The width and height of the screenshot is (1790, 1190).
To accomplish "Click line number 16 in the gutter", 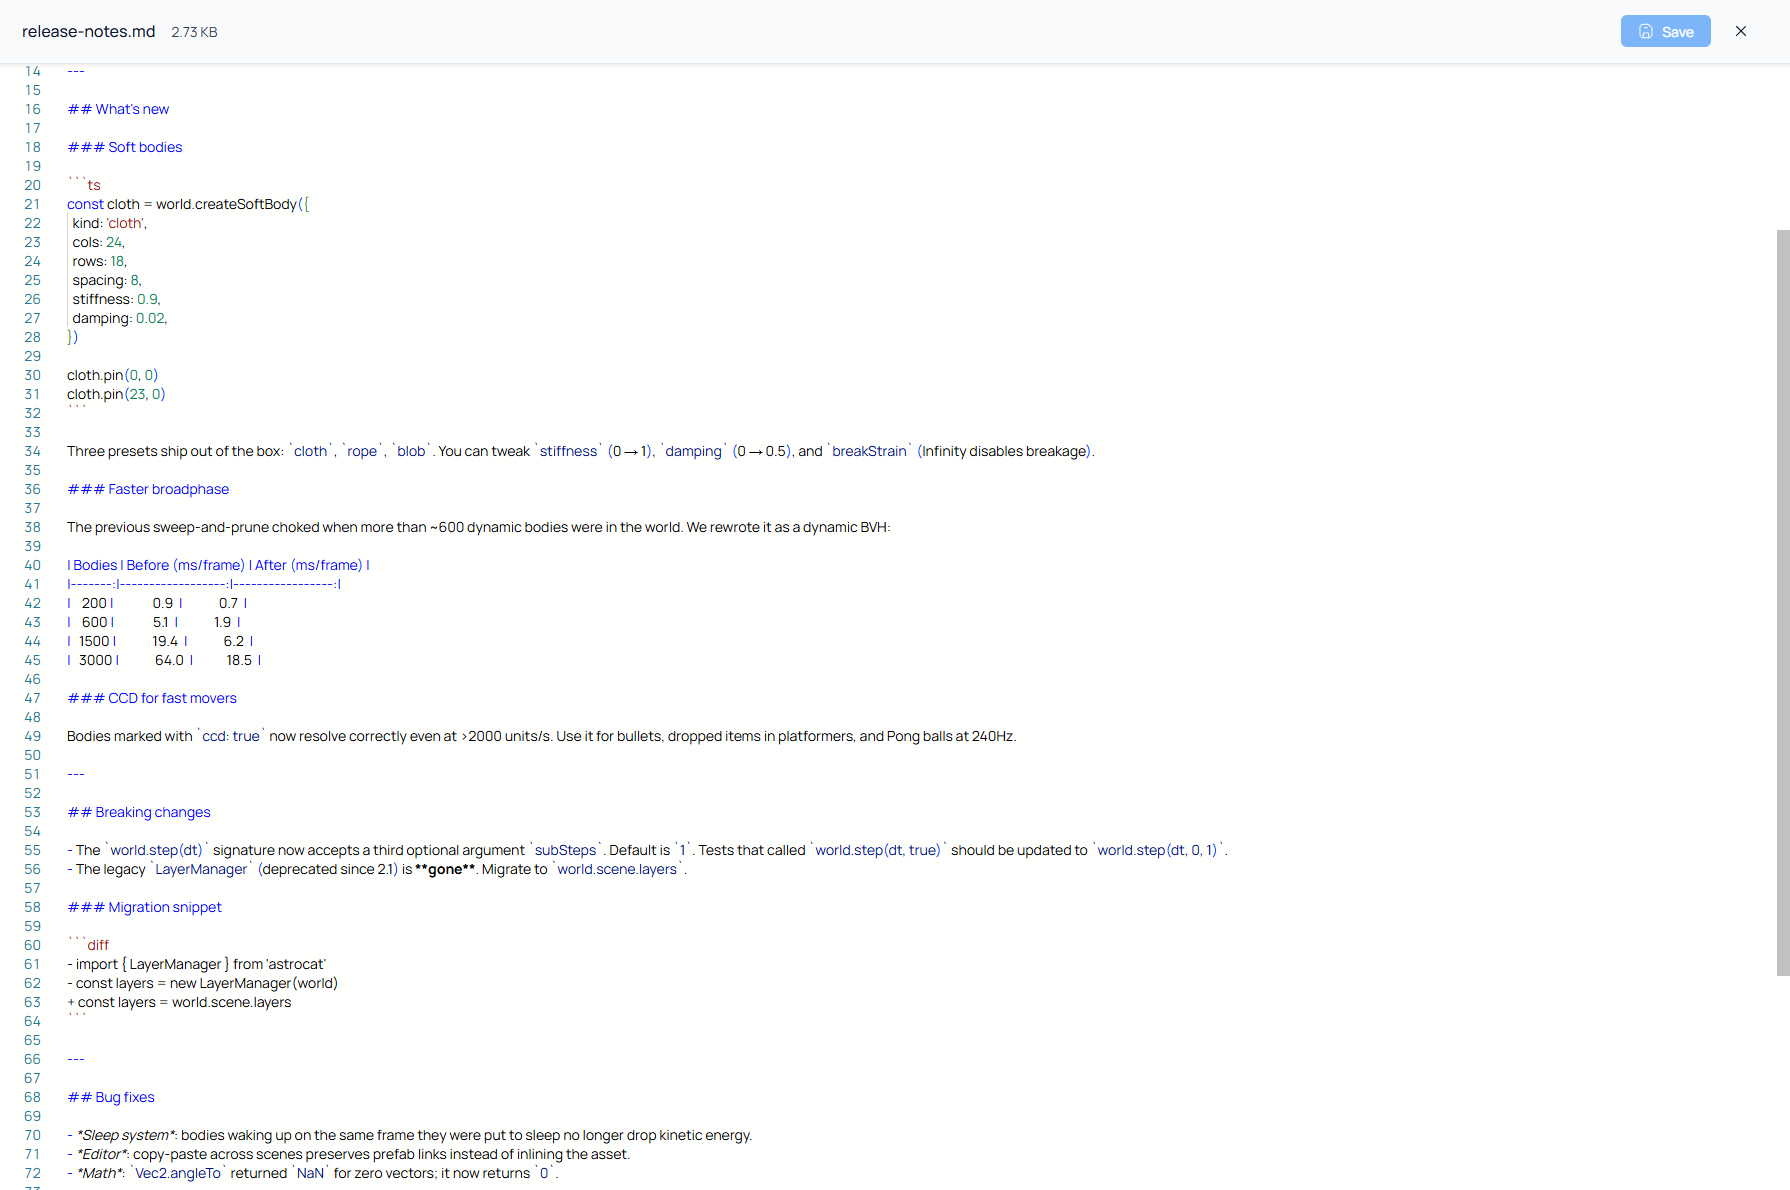I will pyautogui.click(x=33, y=109).
